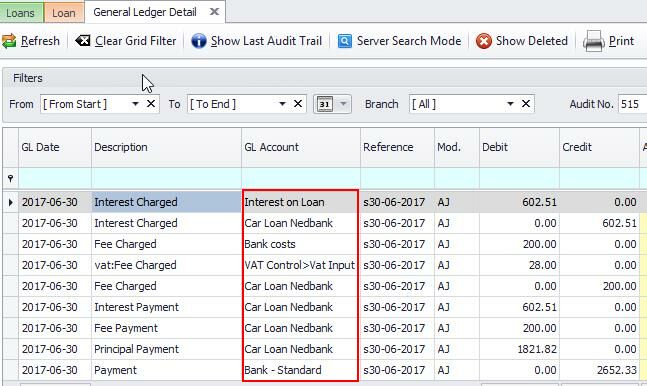The image size is (647, 386).
Task: Select the Principal Payment description
Action: point(166,349)
